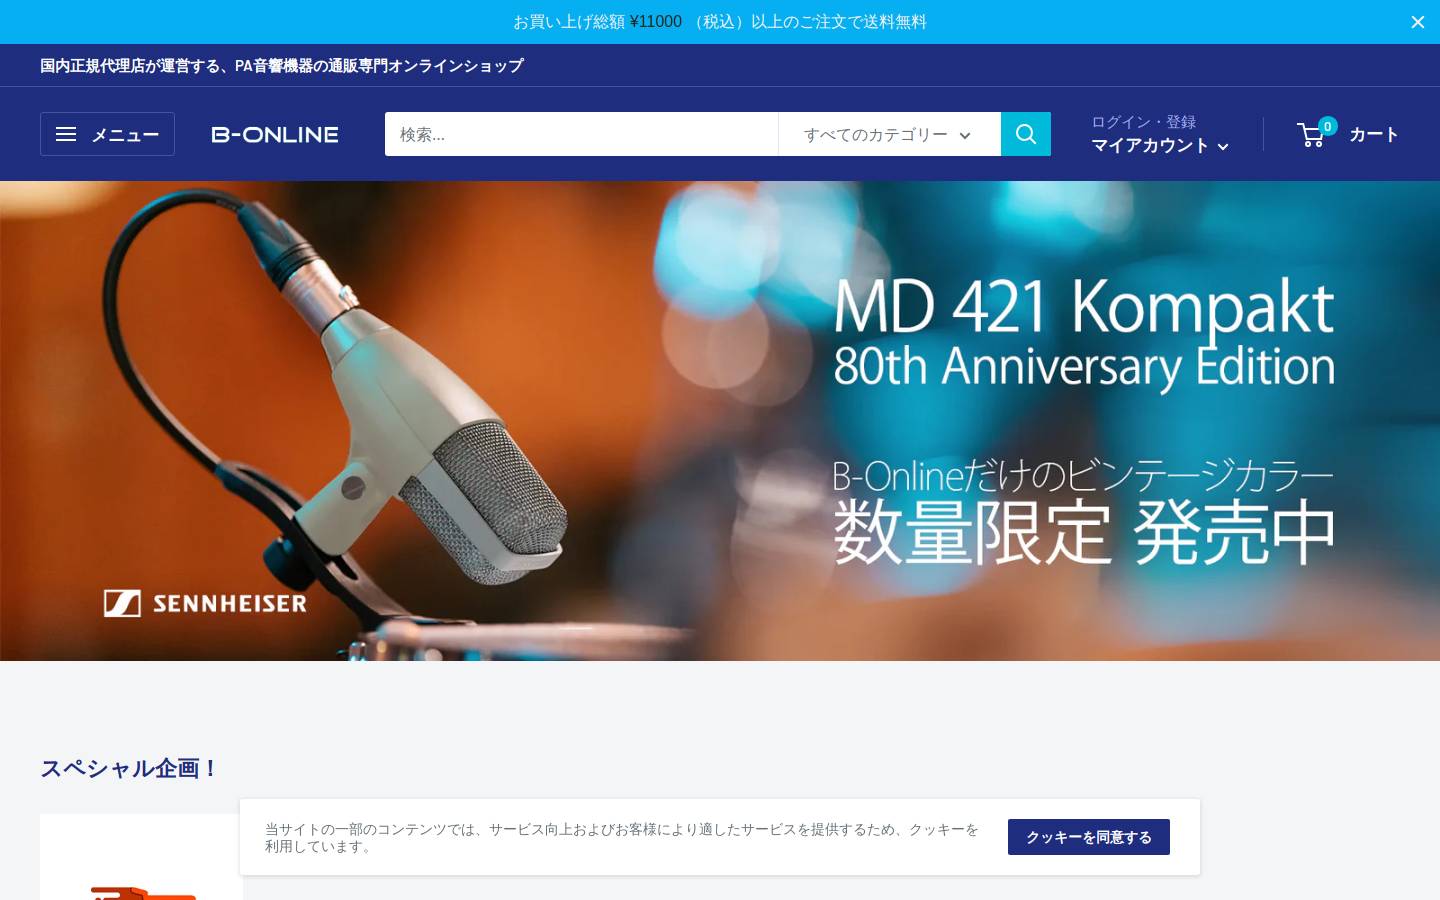Close the free shipping announcement bar

coord(1417,22)
